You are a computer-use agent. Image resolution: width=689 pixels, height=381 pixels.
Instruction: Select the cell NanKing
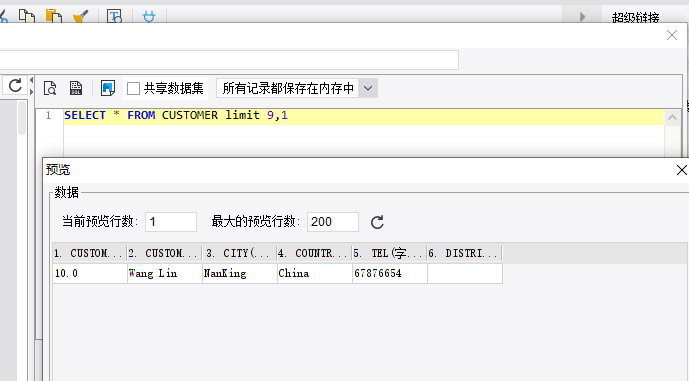(239, 273)
